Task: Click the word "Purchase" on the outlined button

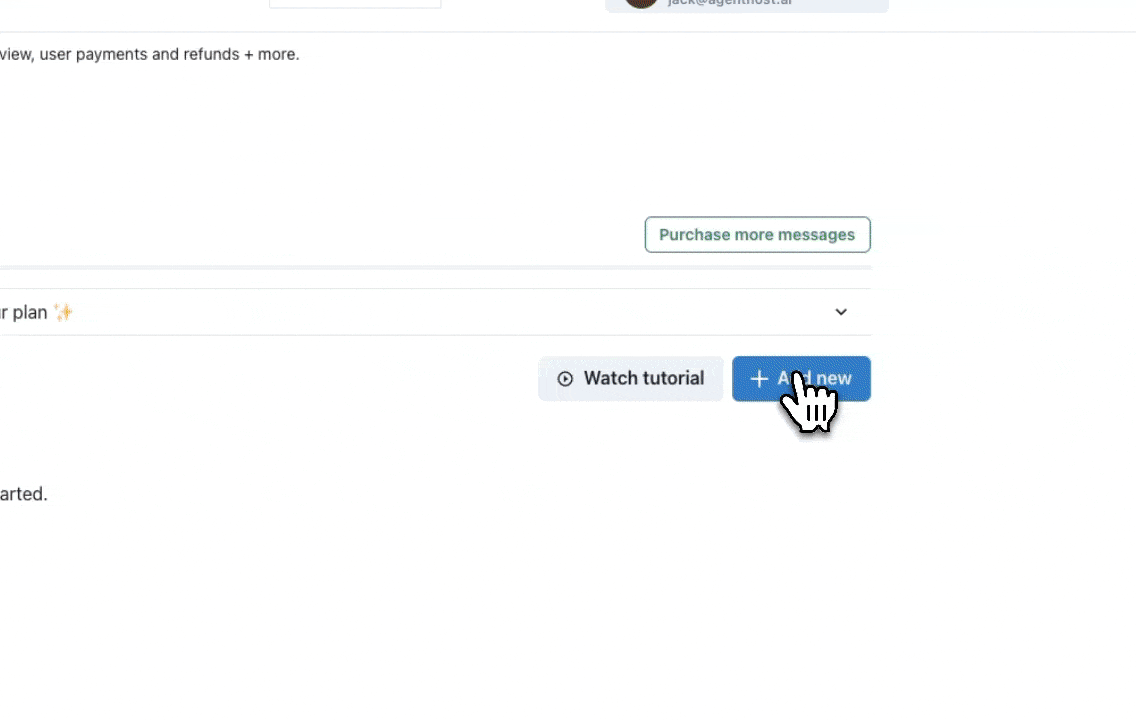Action: point(695,235)
